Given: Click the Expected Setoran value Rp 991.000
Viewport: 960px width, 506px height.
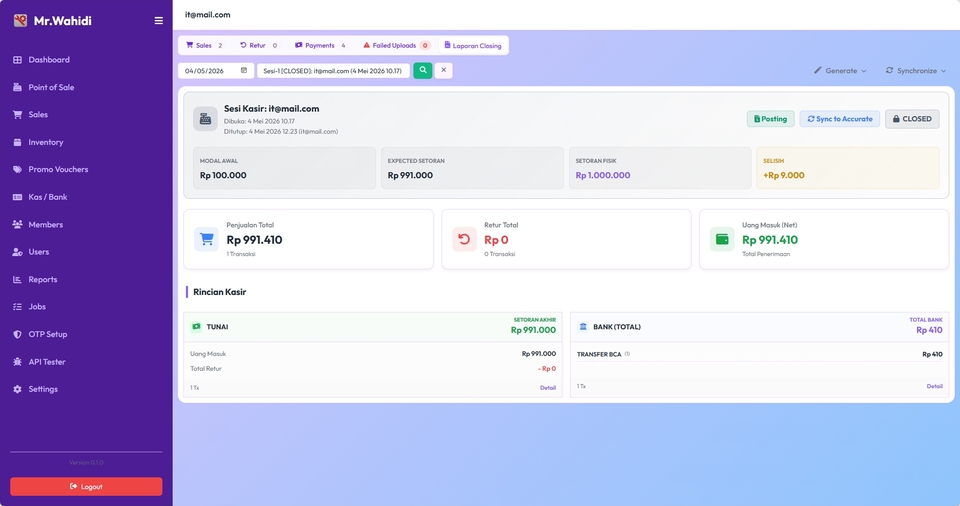Looking at the screenshot, I should [x=410, y=175].
